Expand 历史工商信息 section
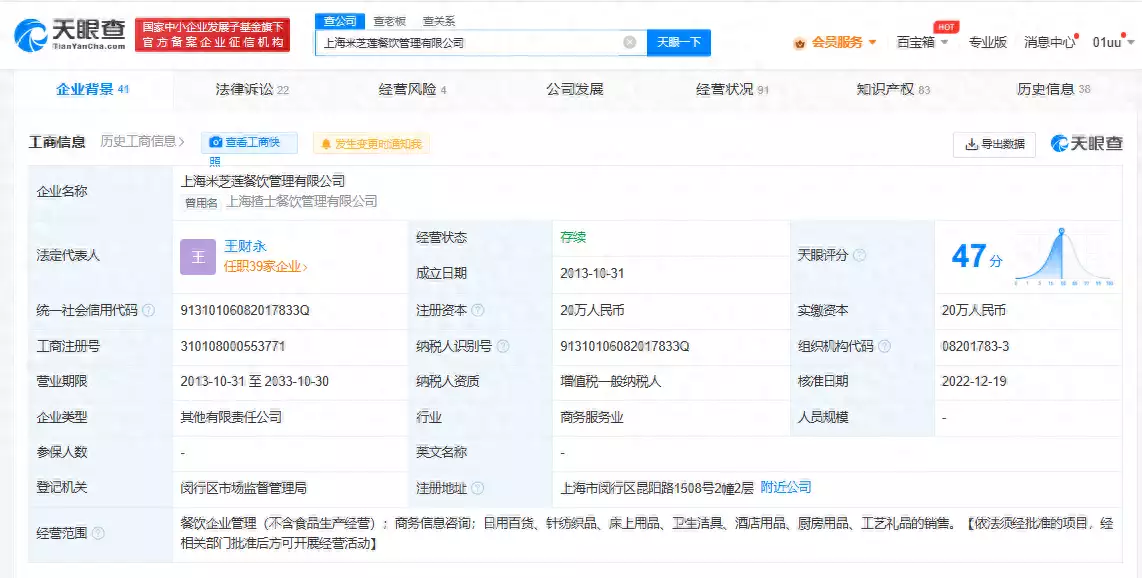This screenshot has height=578, width=1142. click(x=143, y=142)
